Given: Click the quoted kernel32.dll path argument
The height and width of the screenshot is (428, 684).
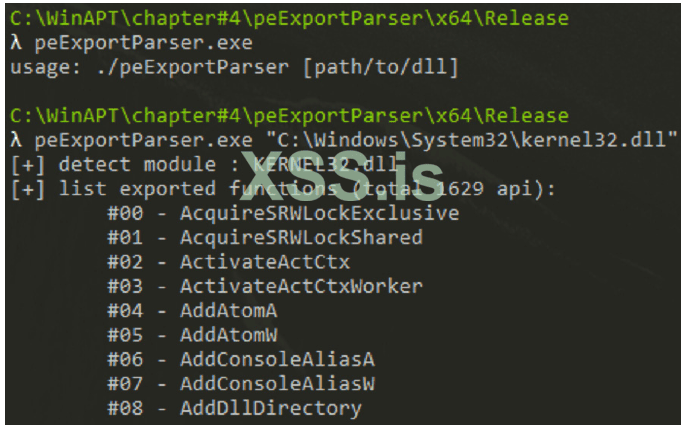Looking at the screenshot, I should (x=476, y=140).
